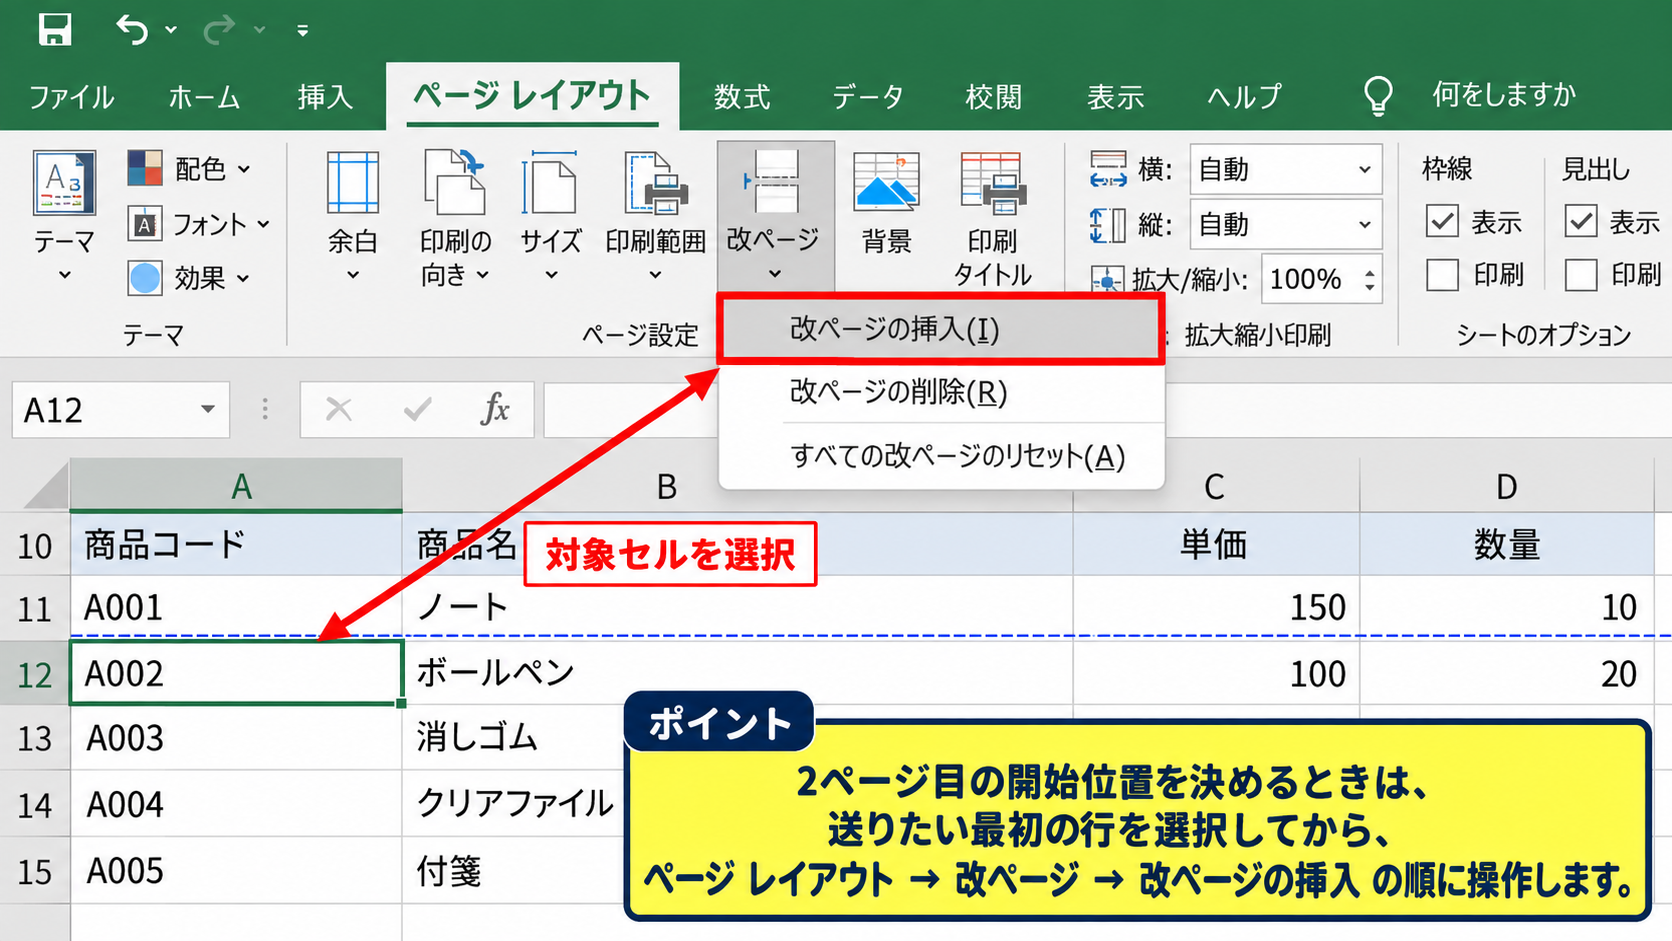Open the フォント theme fonts menu
The image size is (1672, 941).
point(199,224)
